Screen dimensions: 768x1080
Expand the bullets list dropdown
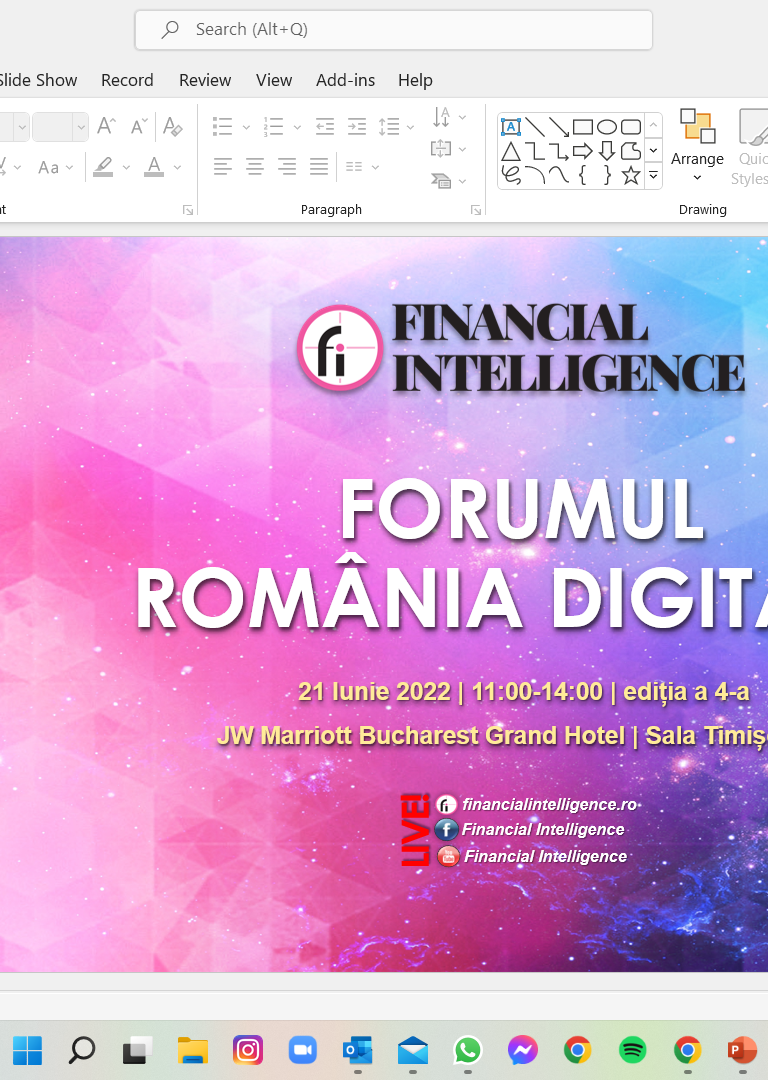[x=243, y=127]
